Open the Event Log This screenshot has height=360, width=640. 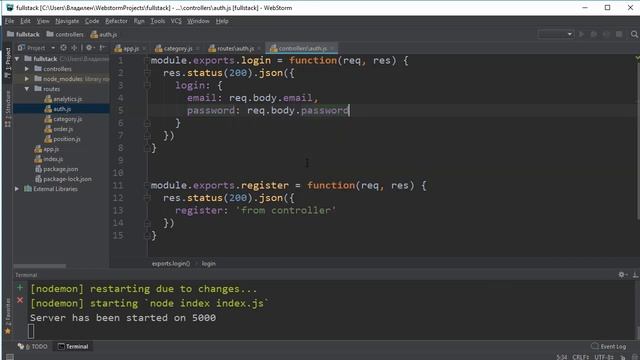click(x=609, y=346)
